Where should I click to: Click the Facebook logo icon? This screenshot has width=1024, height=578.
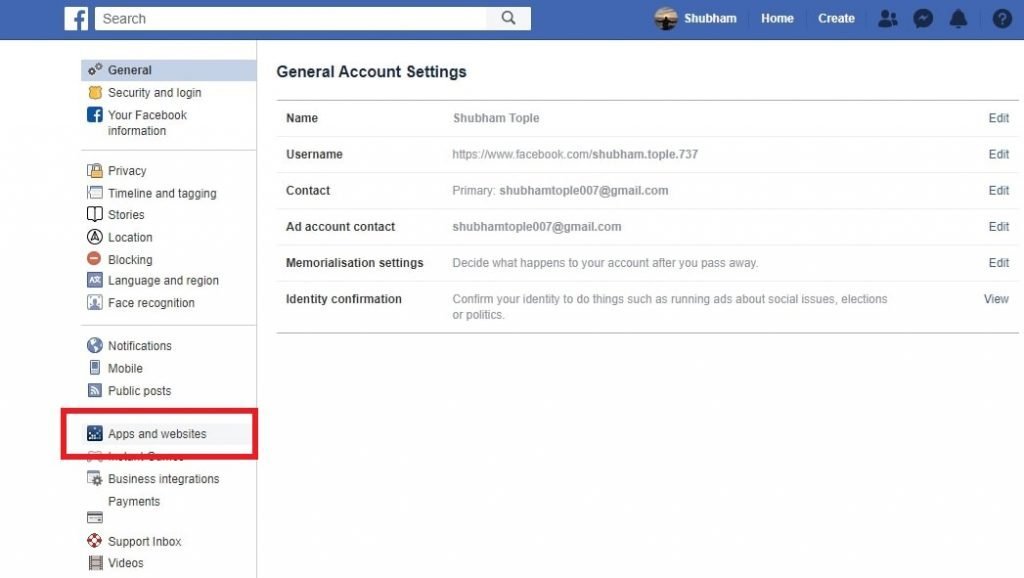(77, 18)
